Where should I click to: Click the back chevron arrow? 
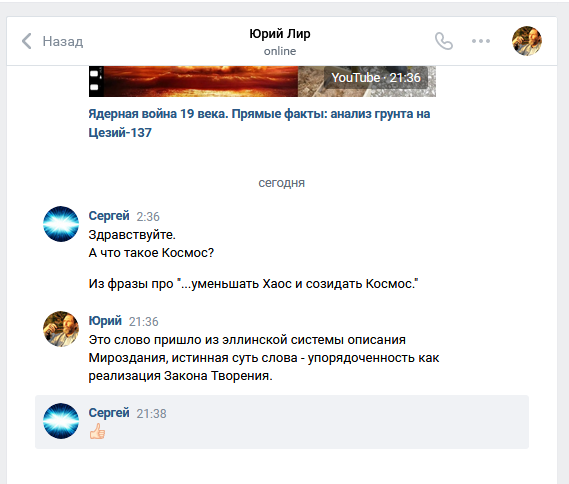[26, 41]
